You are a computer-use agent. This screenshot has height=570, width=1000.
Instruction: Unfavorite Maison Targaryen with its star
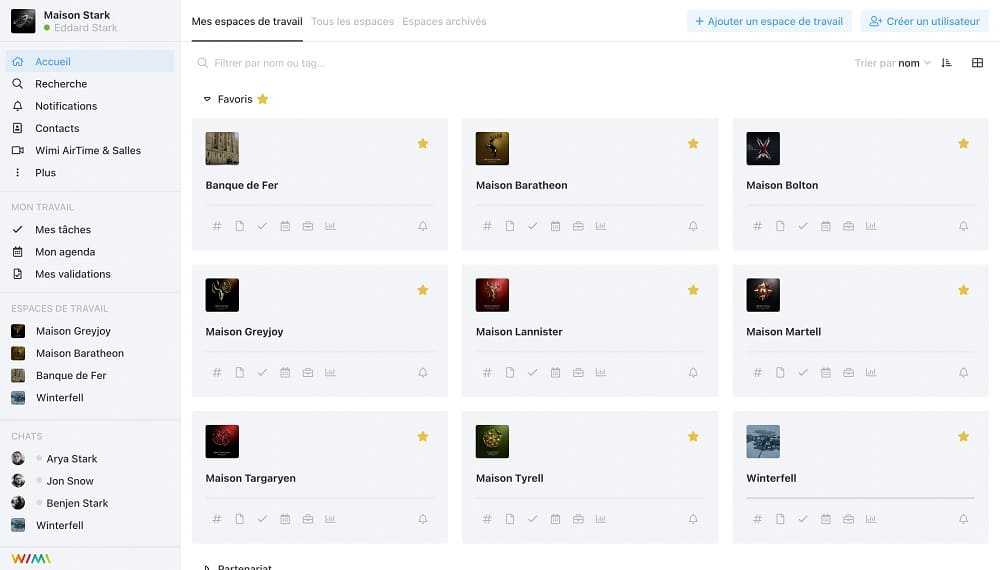(x=423, y=437)
